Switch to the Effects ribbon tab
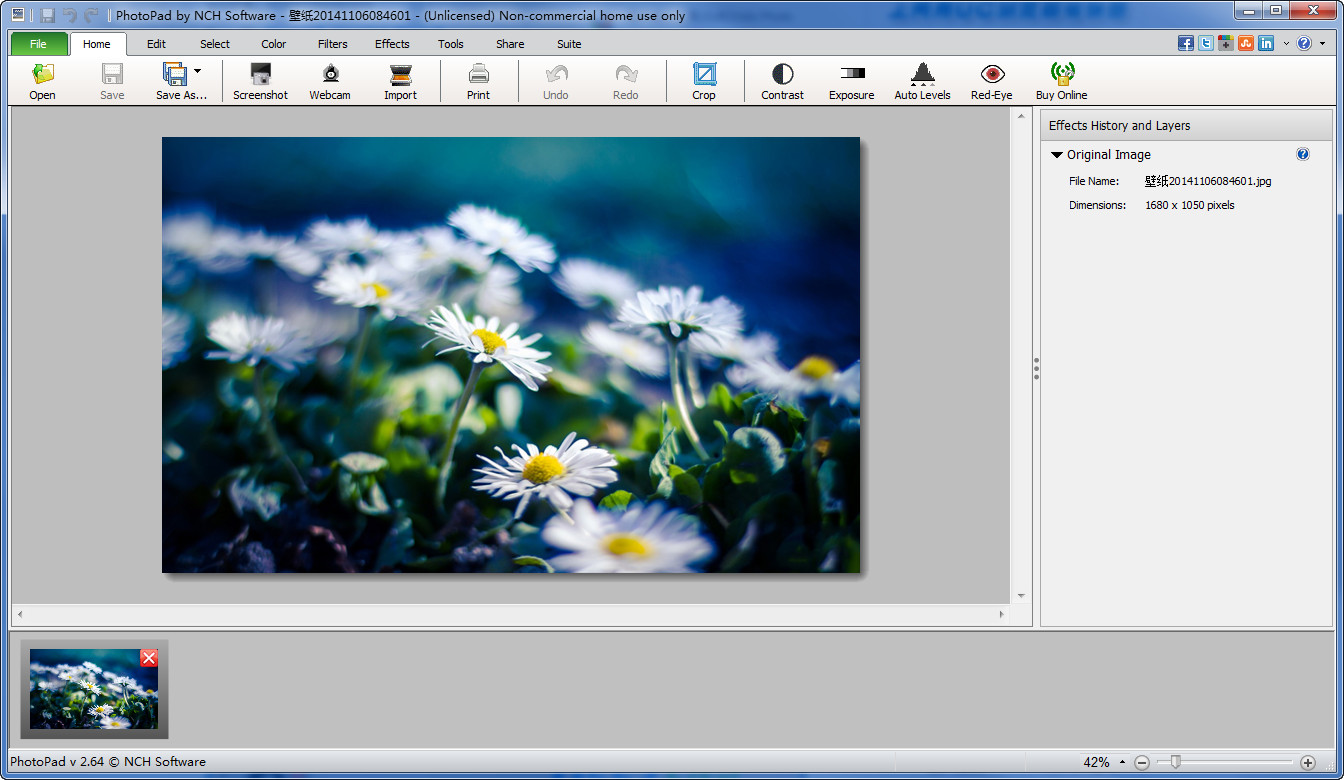 click(392, 44)
